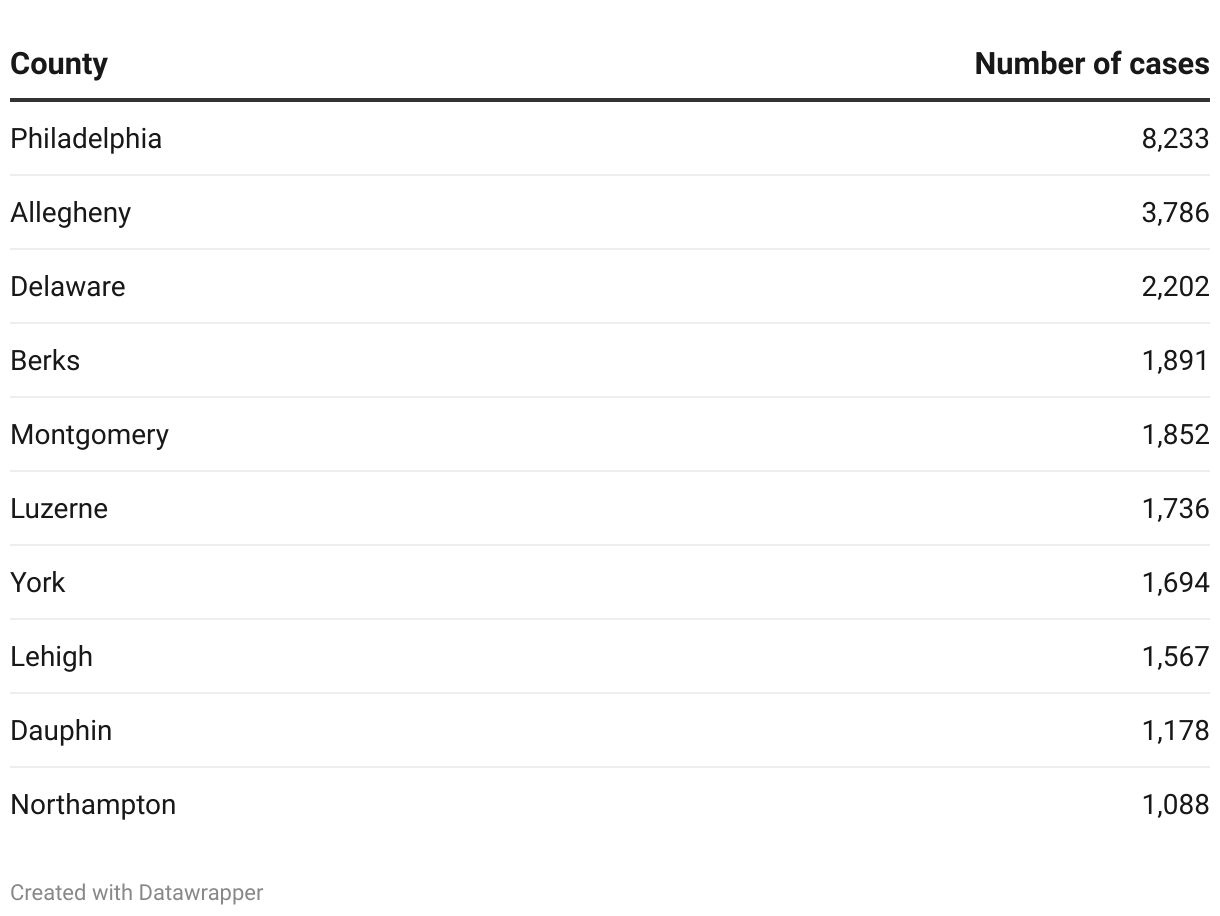Select the Lehigh county cell
Image resolution: width=1220 pixels, height=916 pixels.
52,656
